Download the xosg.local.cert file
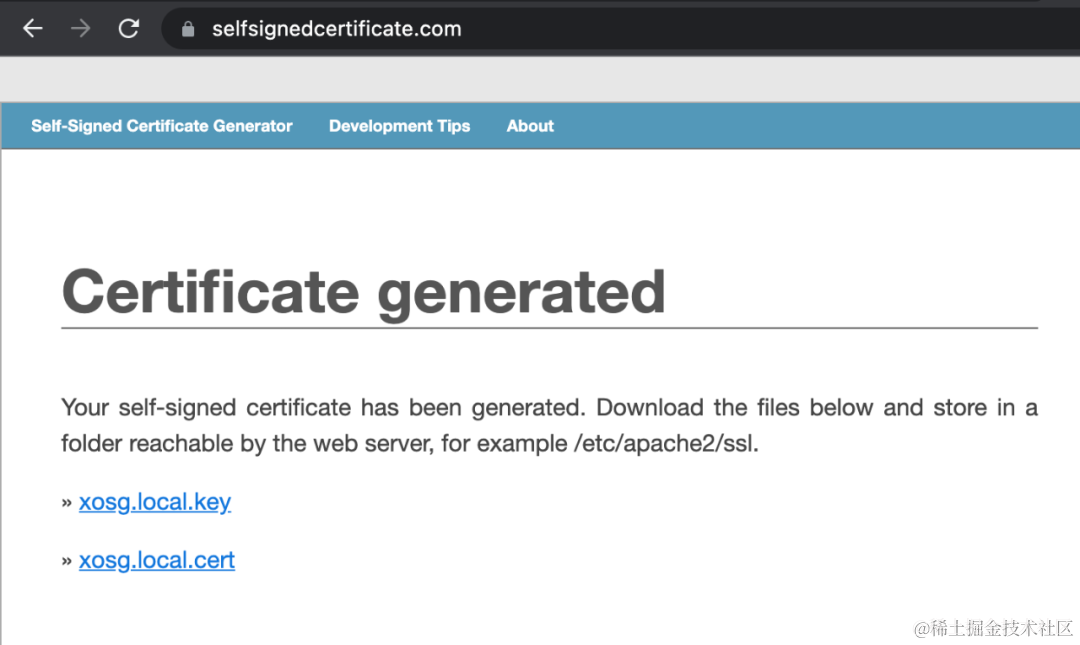The height and width of the screenshot is (645, 1080). pos(157,560)
